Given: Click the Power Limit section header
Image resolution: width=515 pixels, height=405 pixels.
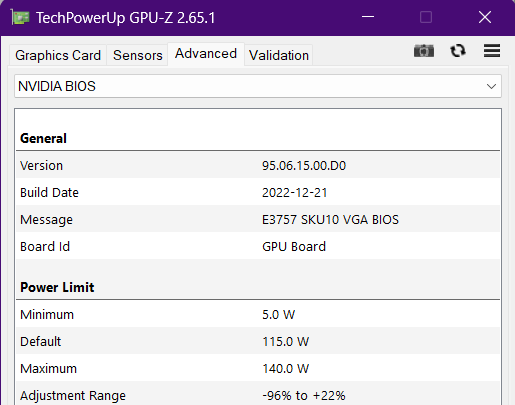Looking at the screenshot, I should (57, 287).
